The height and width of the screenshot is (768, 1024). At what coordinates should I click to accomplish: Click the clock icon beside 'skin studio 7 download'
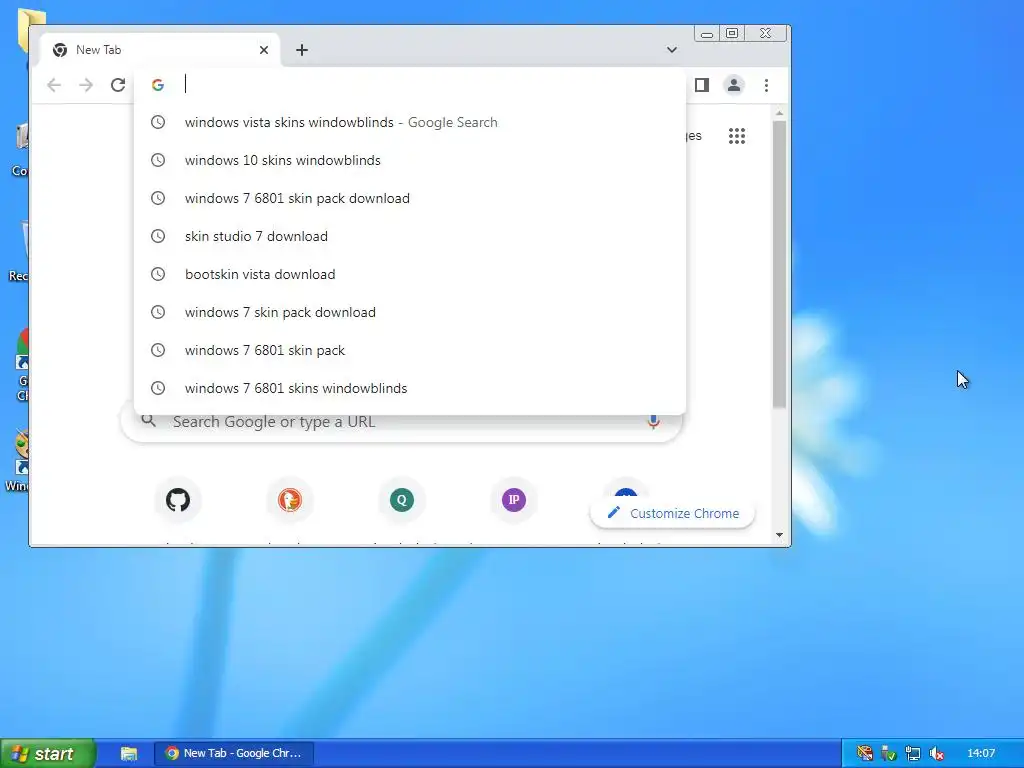click(158, 236)
